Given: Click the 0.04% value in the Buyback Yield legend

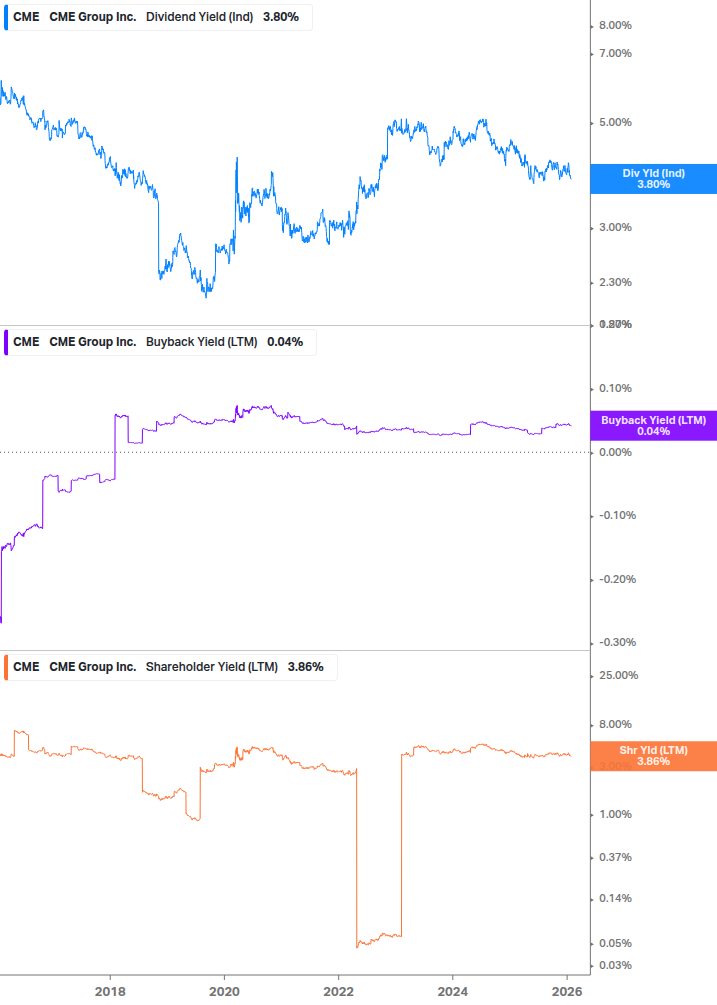Looking at the screenshot, I should point(285,341).
